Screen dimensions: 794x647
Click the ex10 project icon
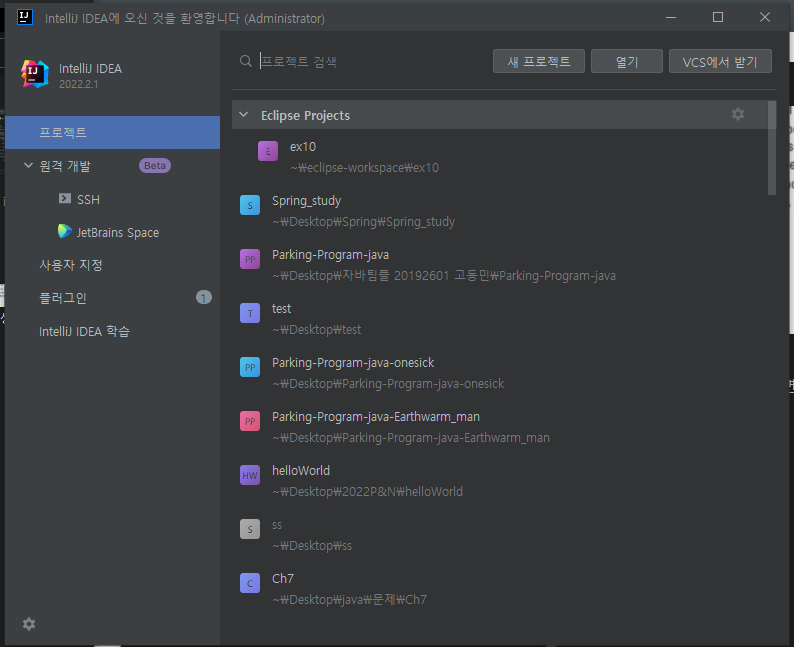[268, 151]
